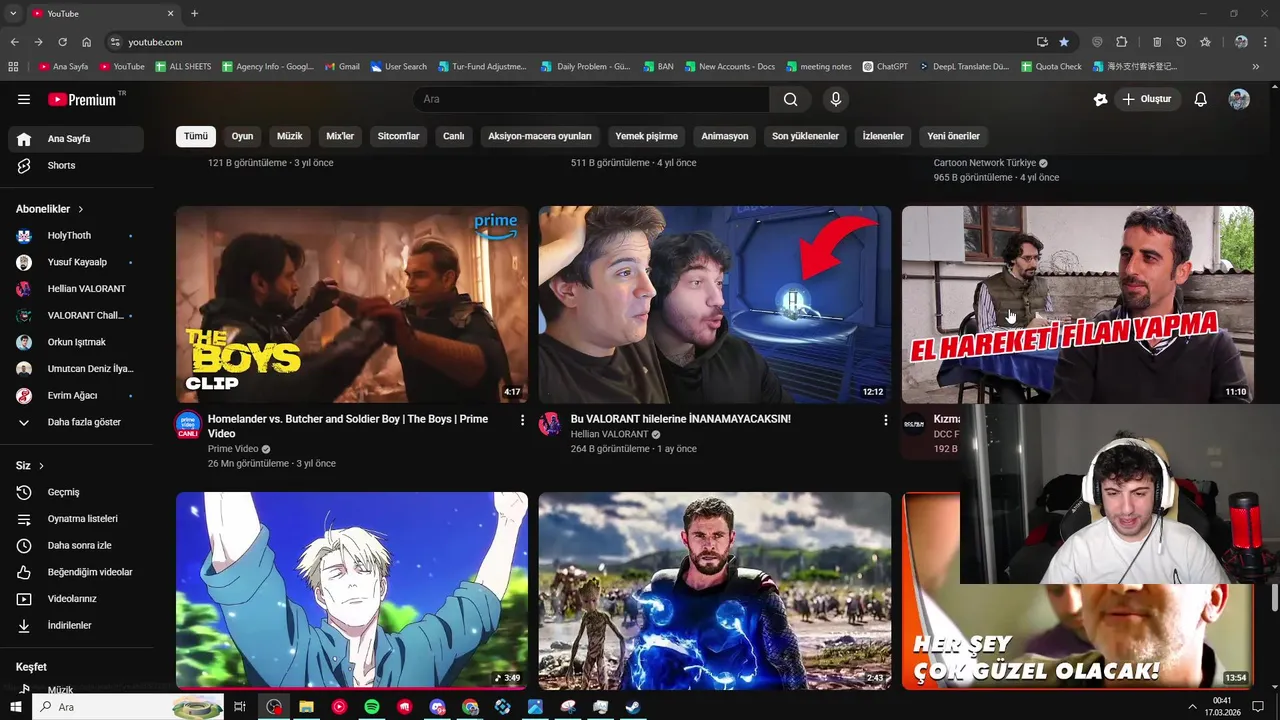Screen dimensions: 1280x720
Task: Select the Sitcom'lar filter chip
Action: pos(398,136)
